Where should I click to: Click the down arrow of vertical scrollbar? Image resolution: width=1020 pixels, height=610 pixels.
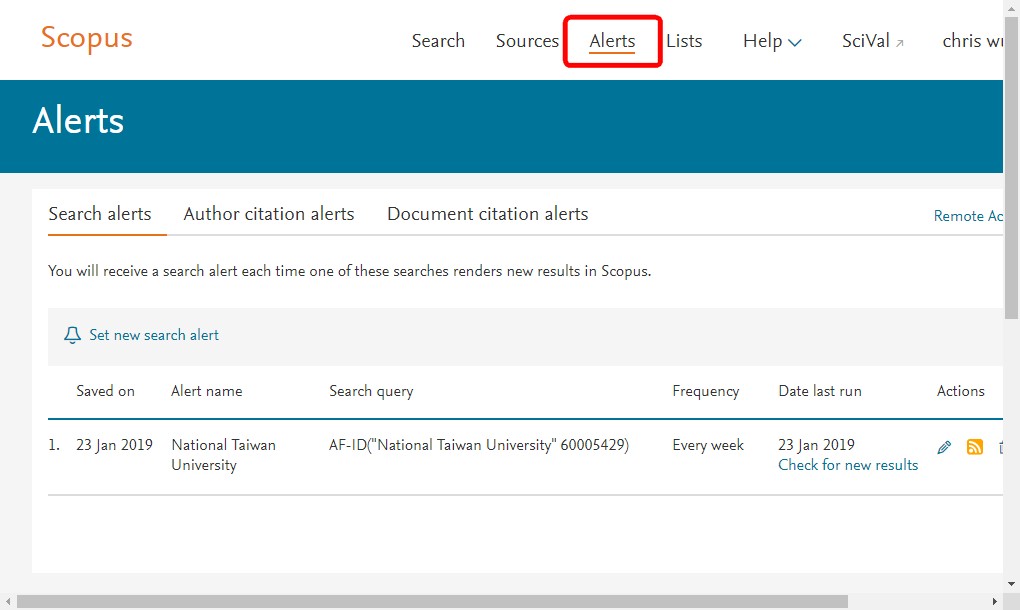click(x=1011, y=583)
